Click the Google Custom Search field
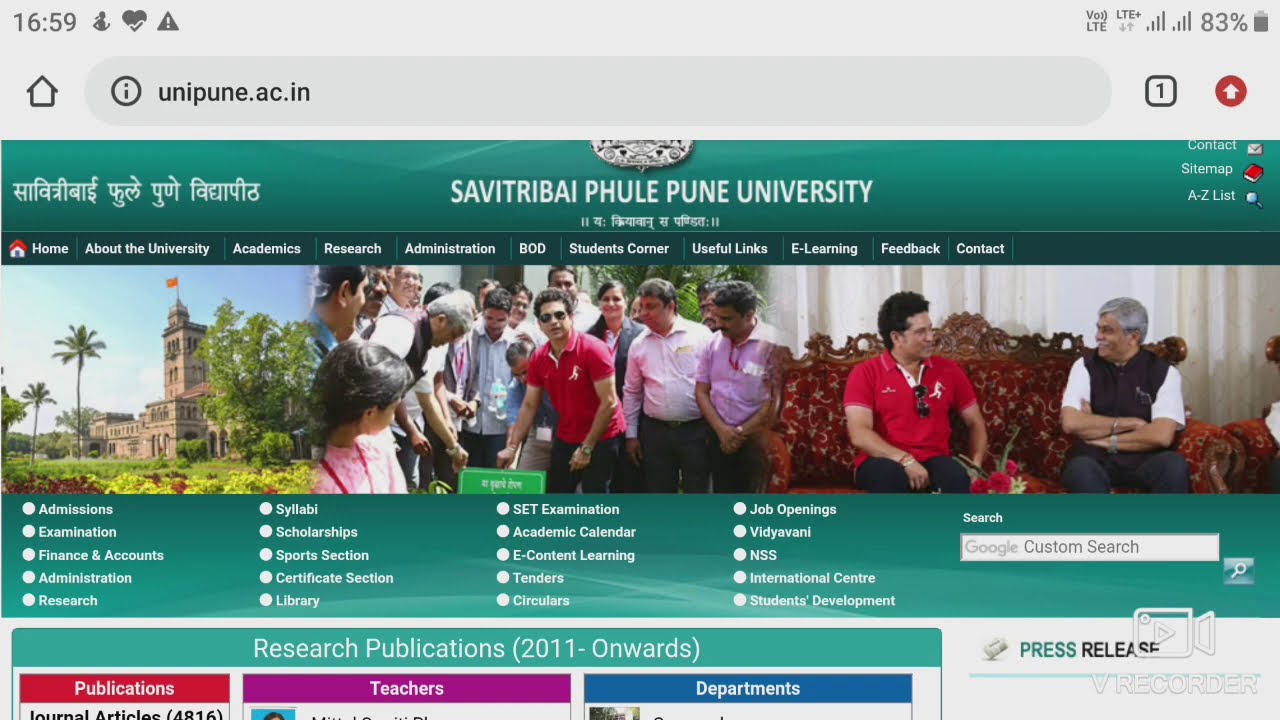This screenshot has height=720, width=1280. click(x=1089, y=547)
